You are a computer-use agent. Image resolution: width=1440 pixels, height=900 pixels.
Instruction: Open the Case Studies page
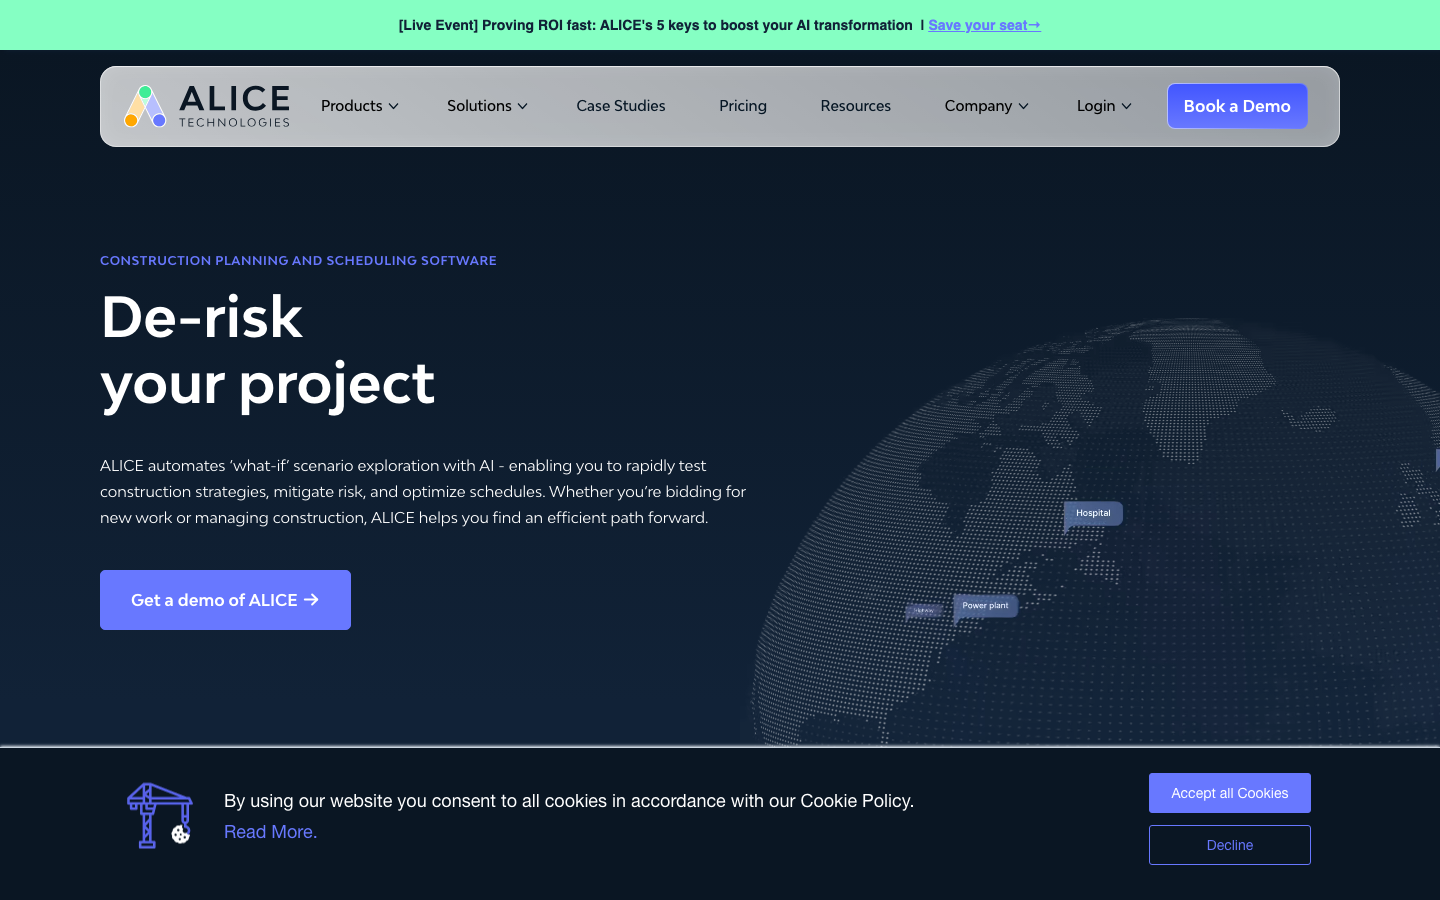(x=621, y=106)
